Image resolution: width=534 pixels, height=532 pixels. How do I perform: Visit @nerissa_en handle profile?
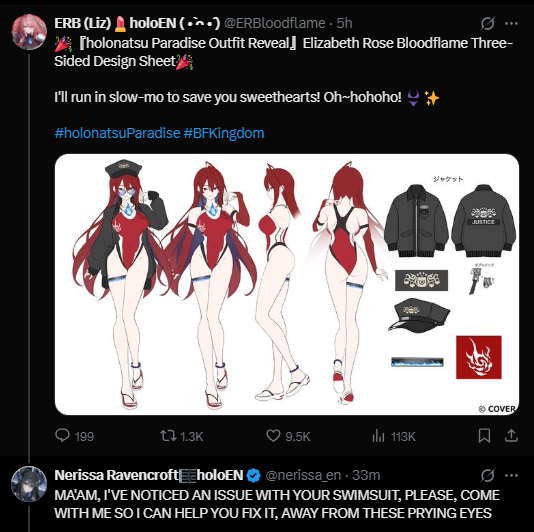(303, 475)
